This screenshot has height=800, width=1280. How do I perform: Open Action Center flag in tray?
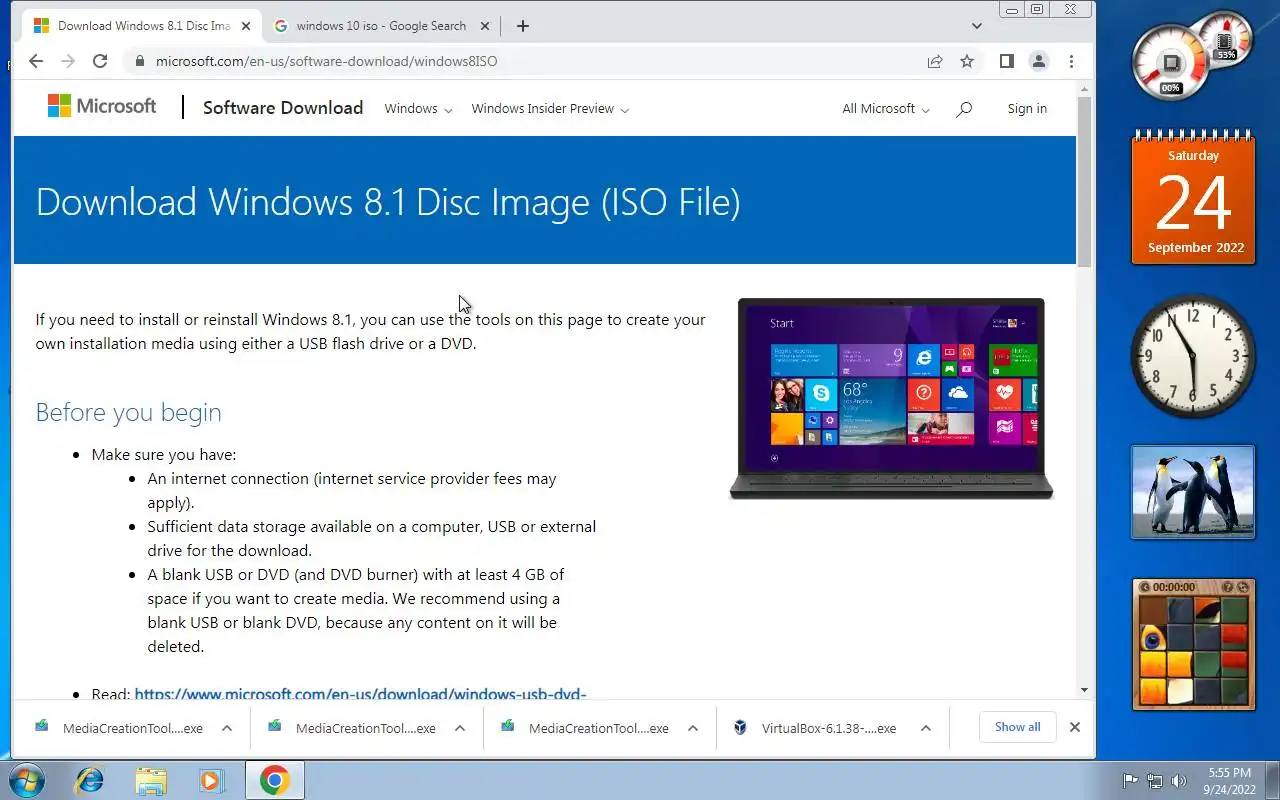tap(1131, 780)
